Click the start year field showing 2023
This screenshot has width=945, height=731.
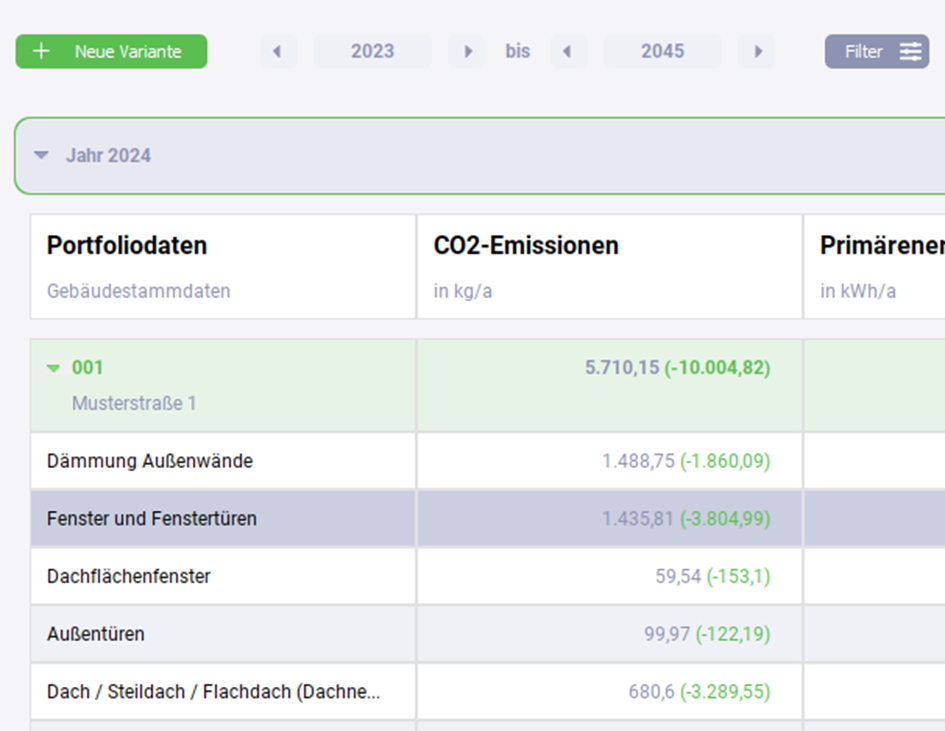372,52
